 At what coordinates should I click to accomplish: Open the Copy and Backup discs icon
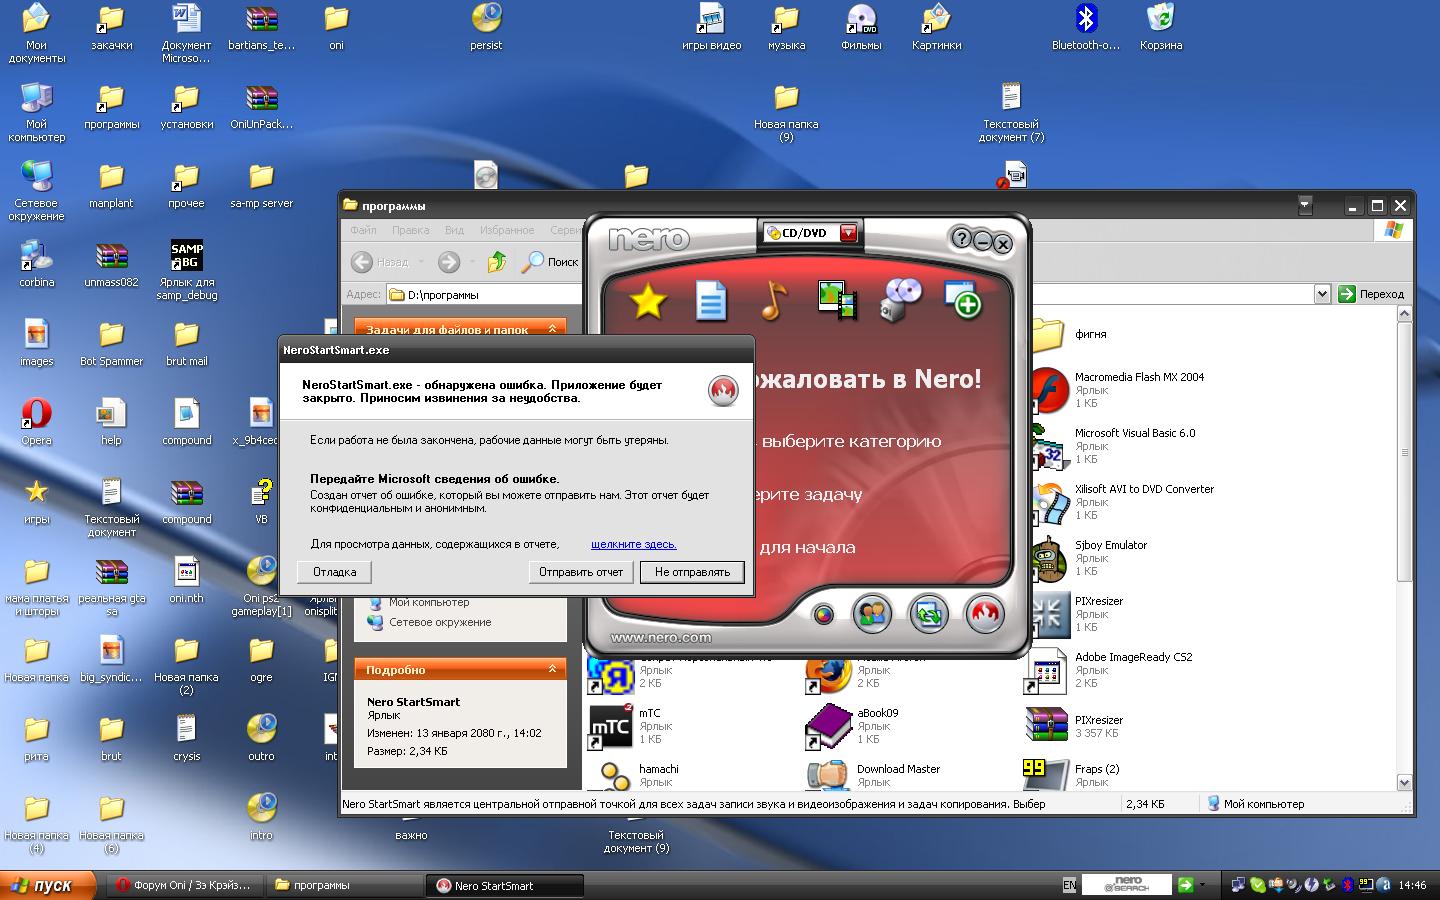[900, 299]
